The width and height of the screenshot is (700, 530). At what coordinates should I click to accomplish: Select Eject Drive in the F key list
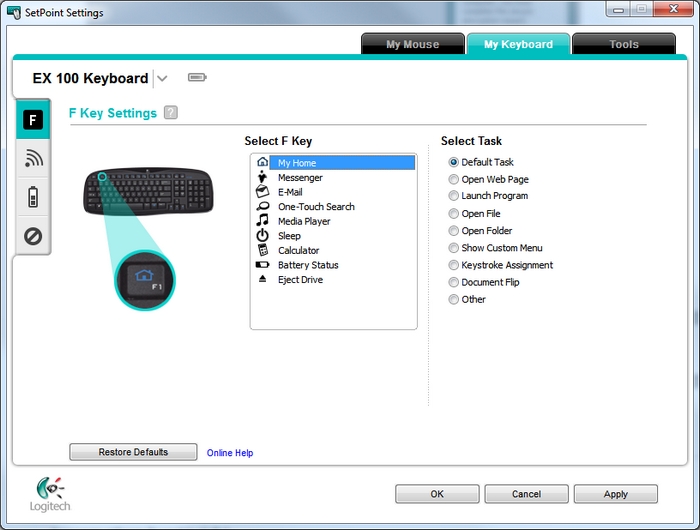300,280
